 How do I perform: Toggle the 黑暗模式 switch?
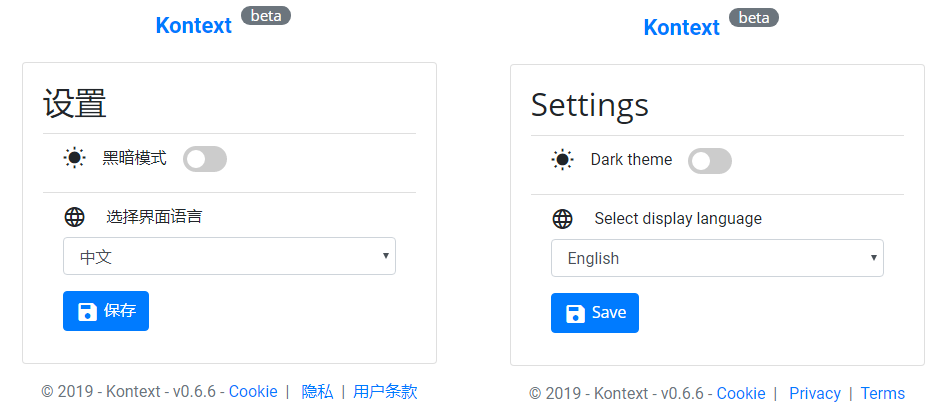(205, 159)
